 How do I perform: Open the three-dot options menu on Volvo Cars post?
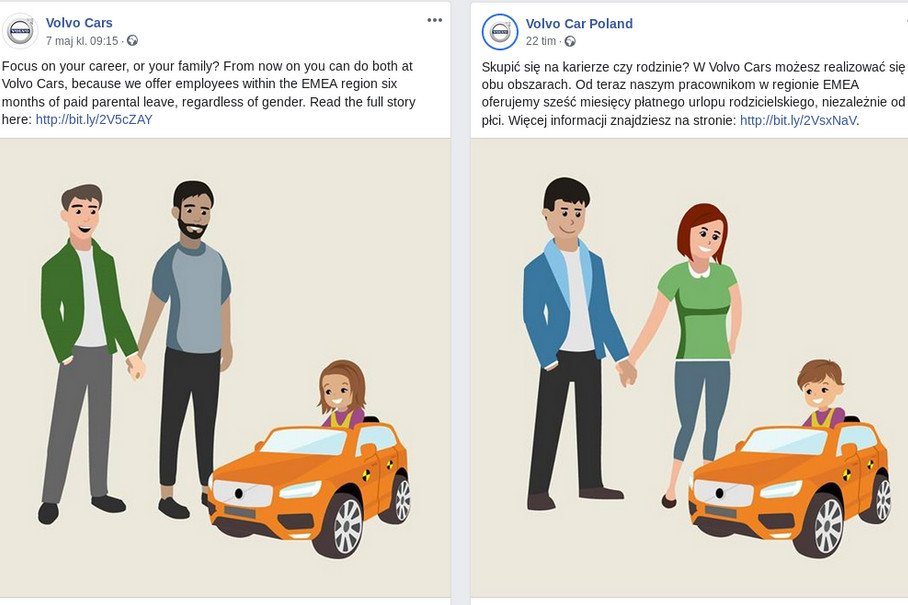click(434, 20)
